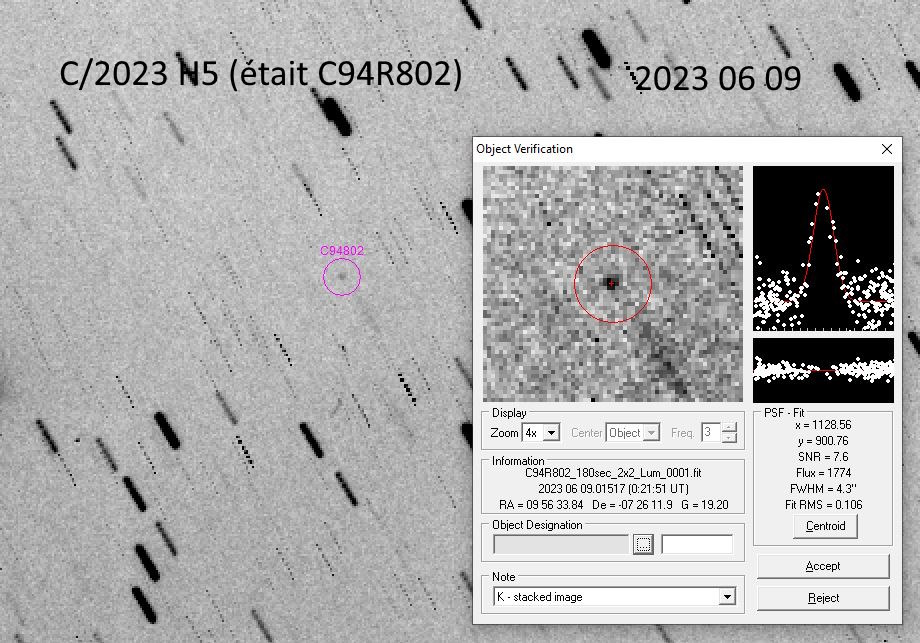The width and height of the screenshot is (920, 643).
Task: Click the PSF profile fit graph
Action: (823, 248)
